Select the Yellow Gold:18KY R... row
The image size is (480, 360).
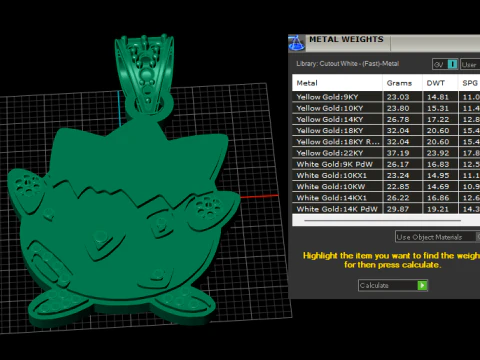[386, 142]
